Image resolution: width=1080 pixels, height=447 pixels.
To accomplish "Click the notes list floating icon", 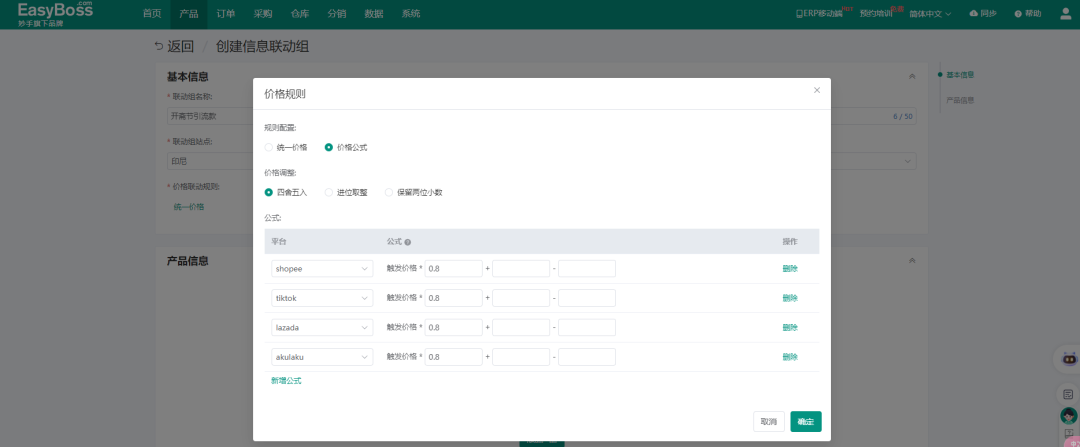I will (1068, 395).
